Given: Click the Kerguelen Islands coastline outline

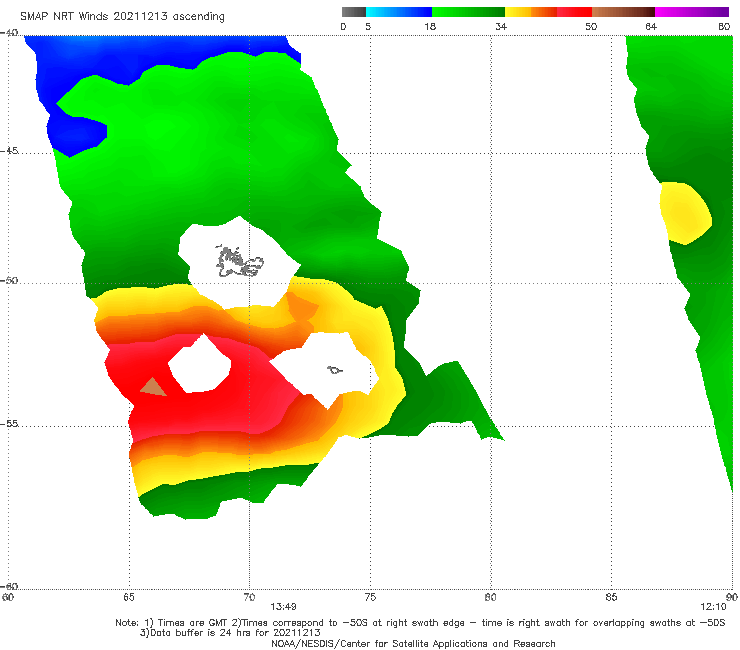Looking at the screenshot, I should [239, 262].
